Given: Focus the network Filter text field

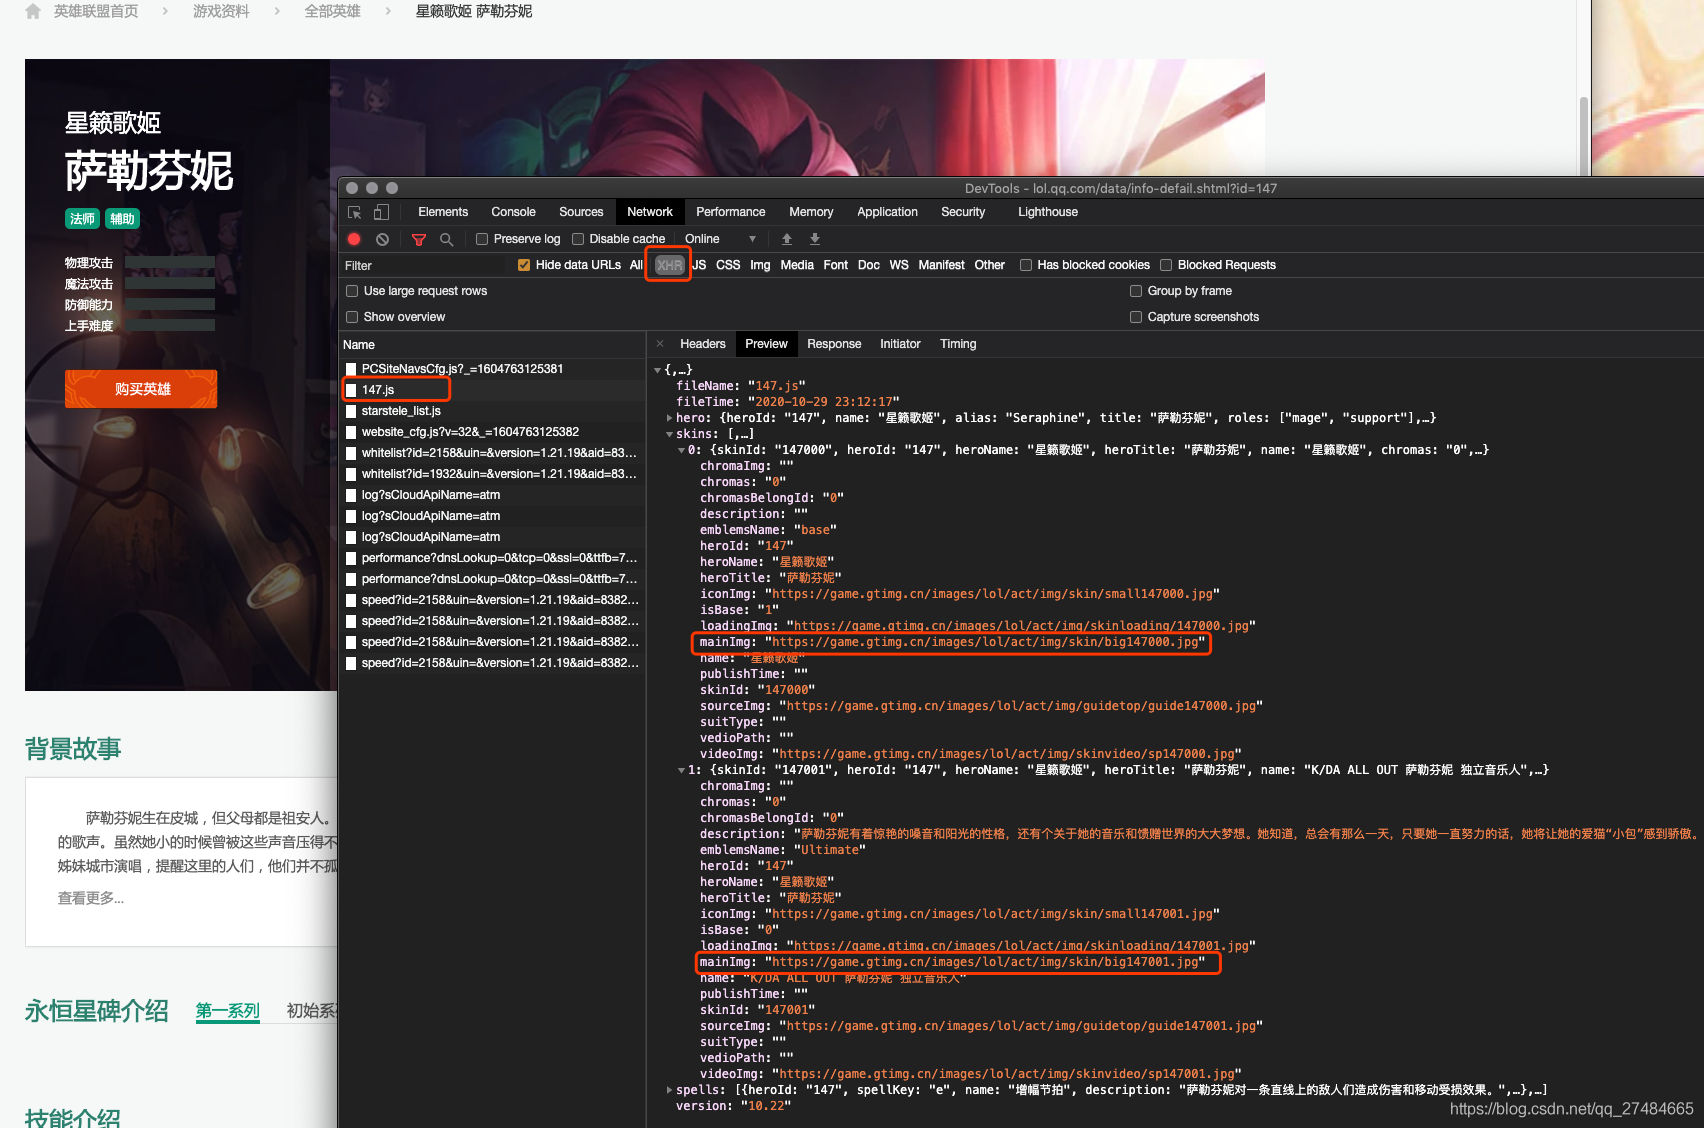Looking at the screenshot, I should pyautogui.click(x=425, y=265).
